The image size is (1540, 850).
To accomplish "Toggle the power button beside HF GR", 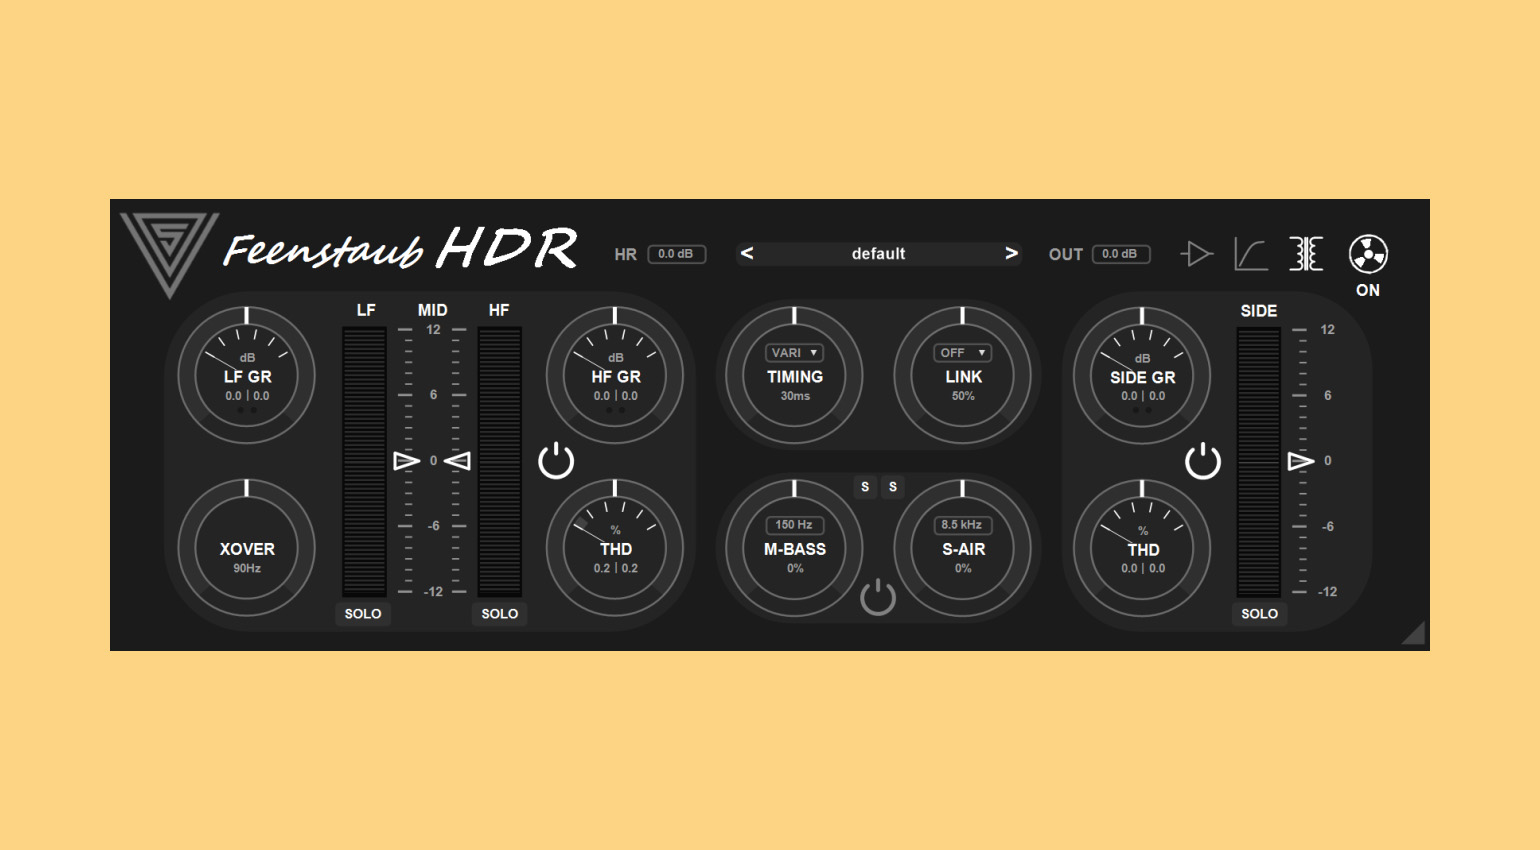I will click(556, 461).
